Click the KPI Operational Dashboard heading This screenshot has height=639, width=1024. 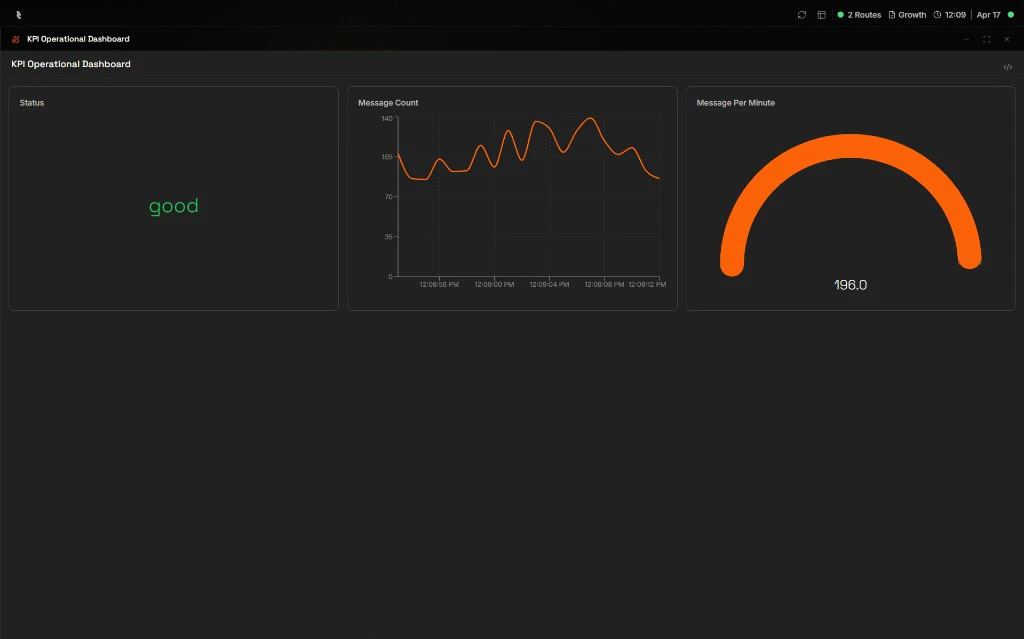pos(70,64)
